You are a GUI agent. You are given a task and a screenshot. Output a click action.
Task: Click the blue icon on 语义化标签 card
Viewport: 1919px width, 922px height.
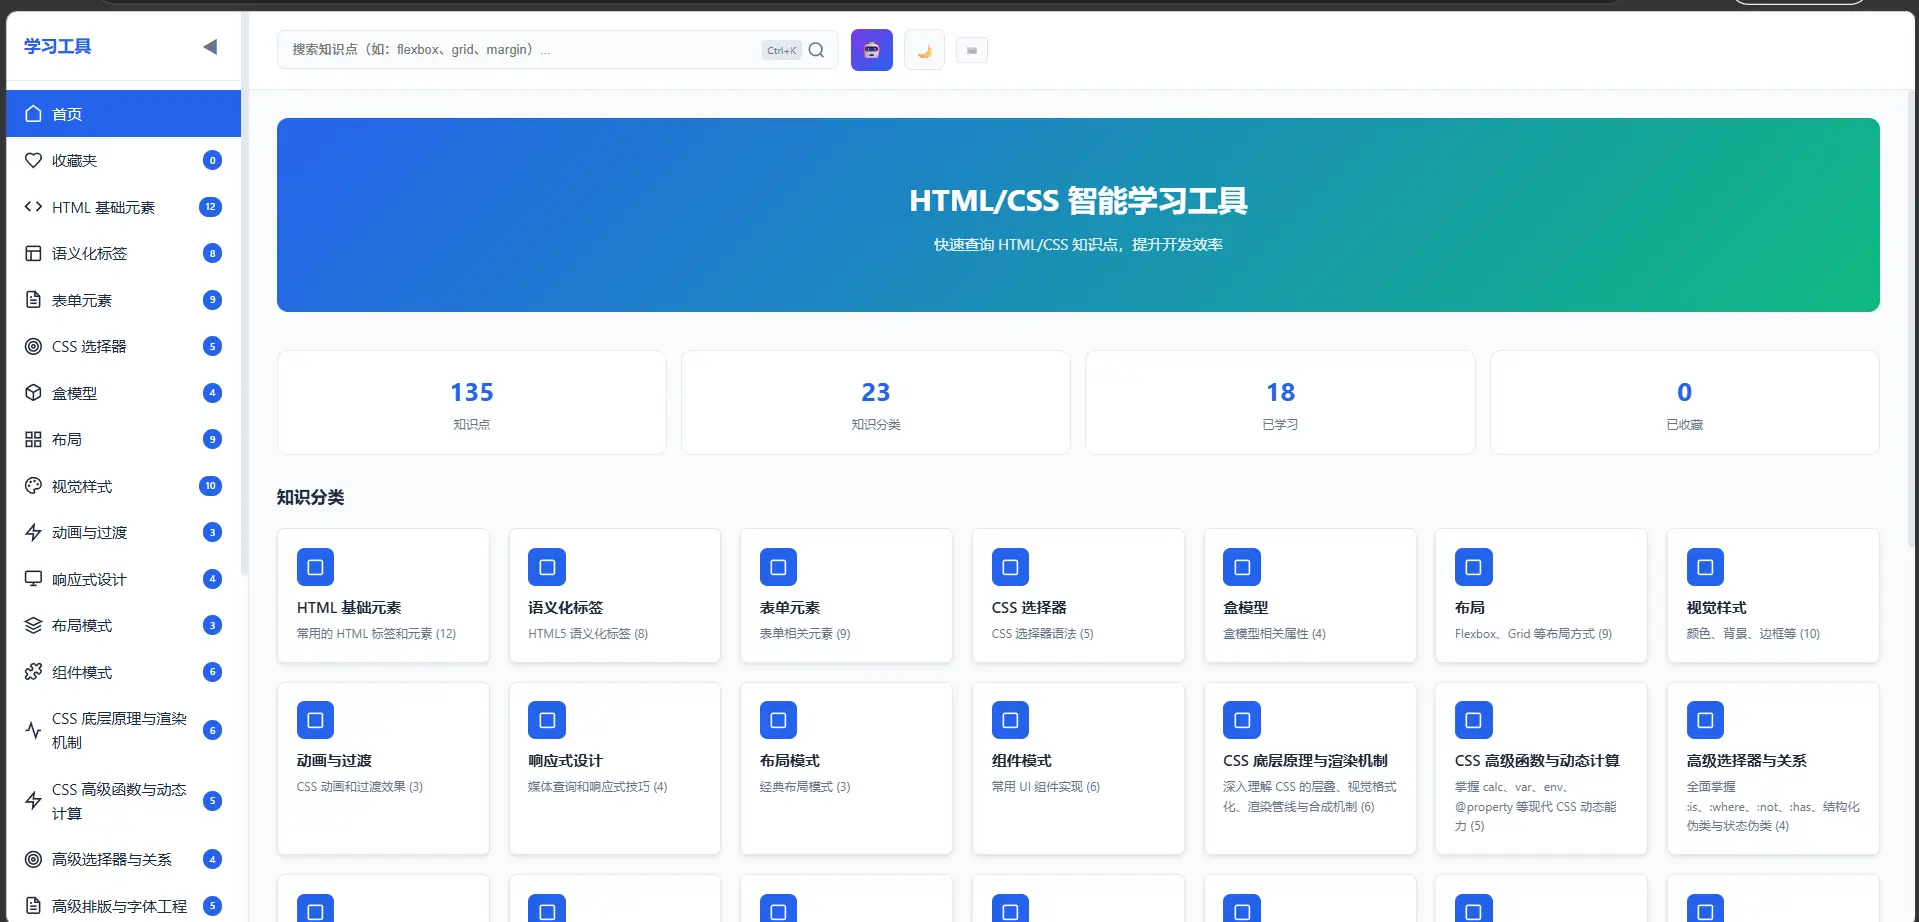[x=547, y=567]
